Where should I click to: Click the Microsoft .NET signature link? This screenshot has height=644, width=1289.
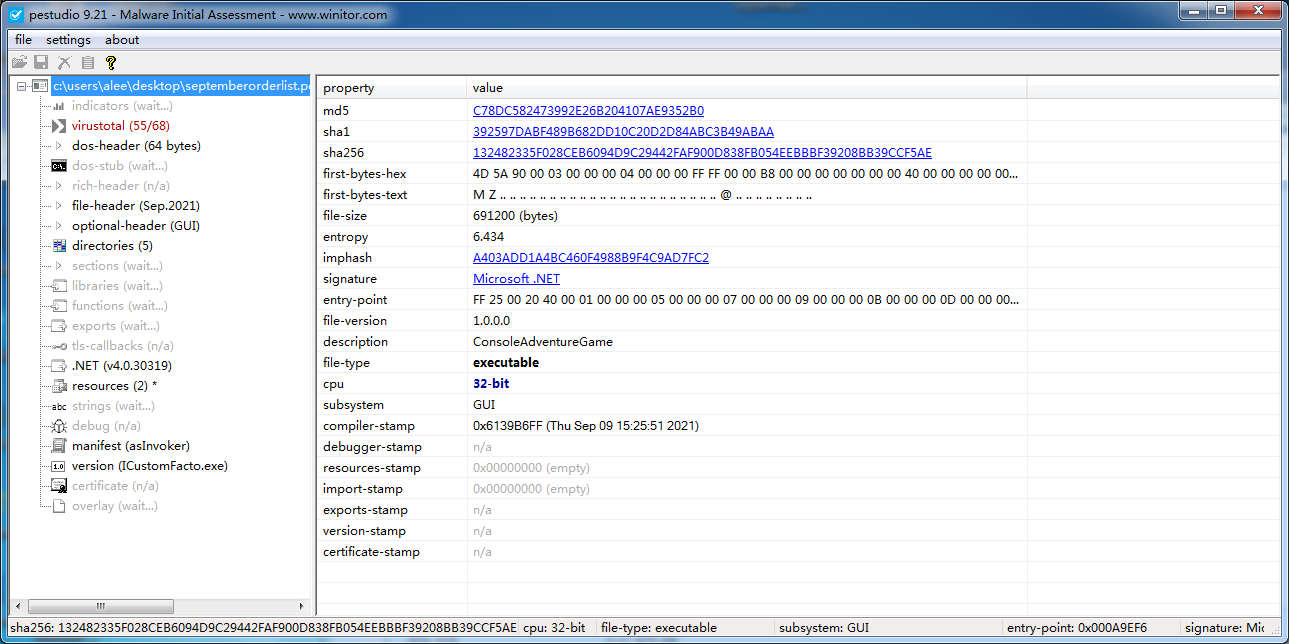[516, 279]
